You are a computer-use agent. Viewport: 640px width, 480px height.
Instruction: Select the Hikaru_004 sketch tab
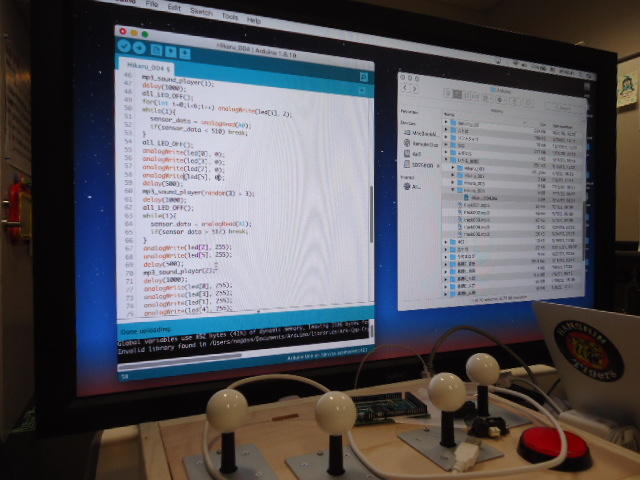point(146,67)
